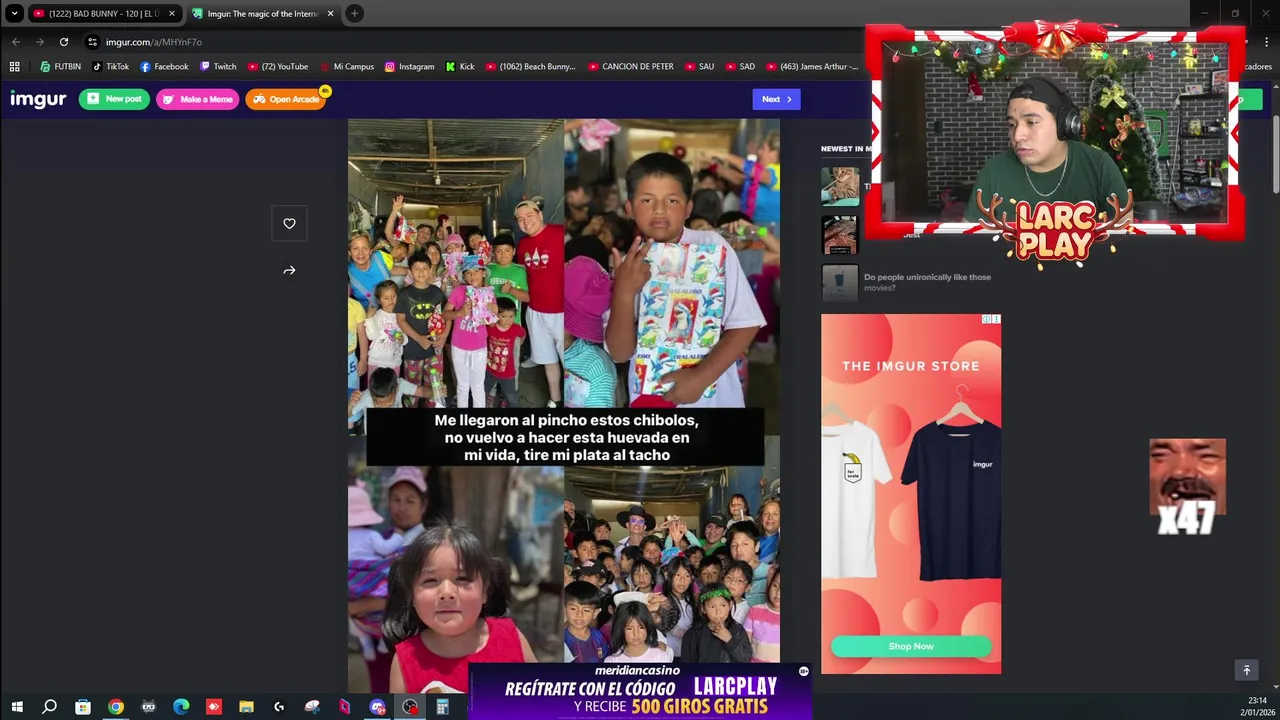Open the James Arthur bookmark
The image size is (1280, 720).
pyautogui.click(x=813, y=67)
